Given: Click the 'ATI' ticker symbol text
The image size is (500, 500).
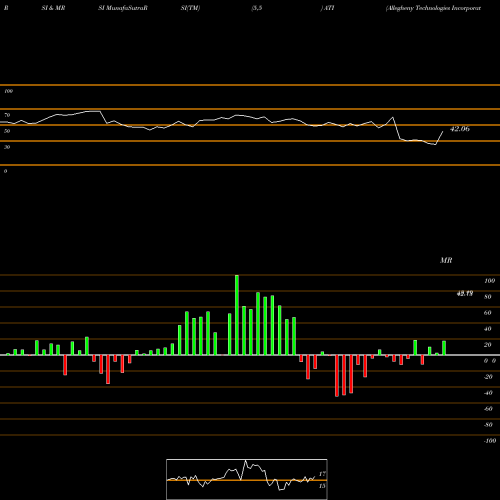Looking at the screenshot, I should 329,8.
